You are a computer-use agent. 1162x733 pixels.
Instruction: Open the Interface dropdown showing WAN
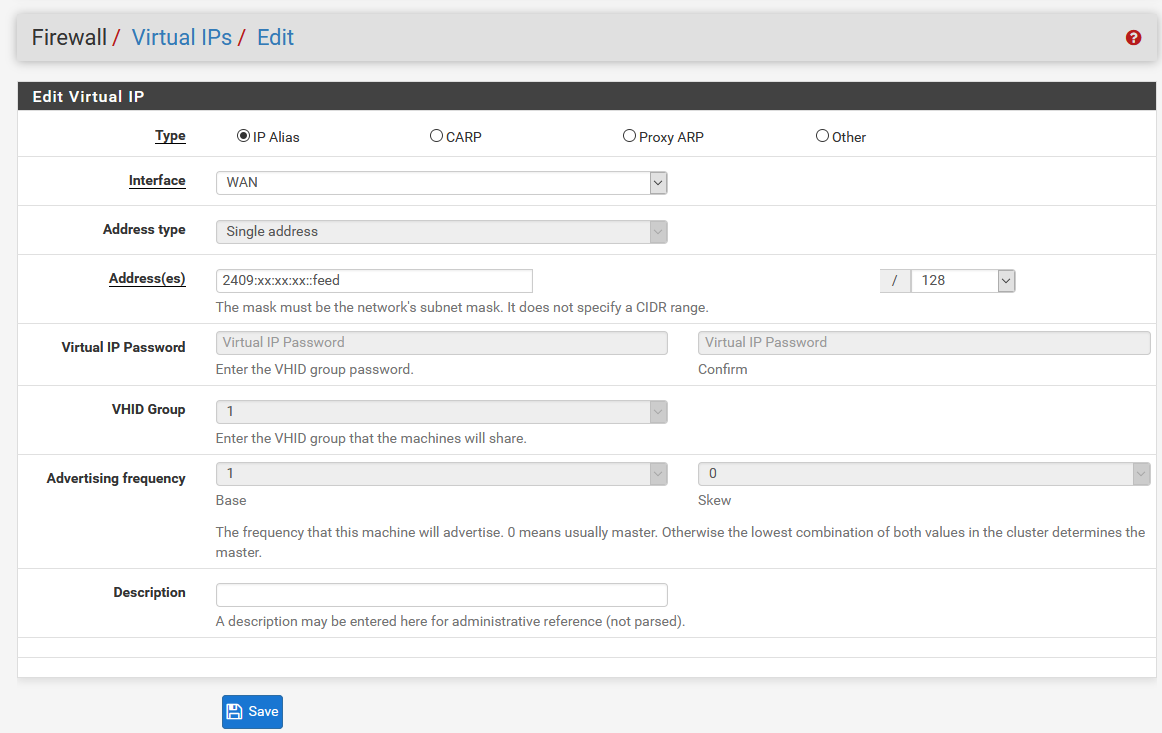pyautogui.click(x=442, y=183)
